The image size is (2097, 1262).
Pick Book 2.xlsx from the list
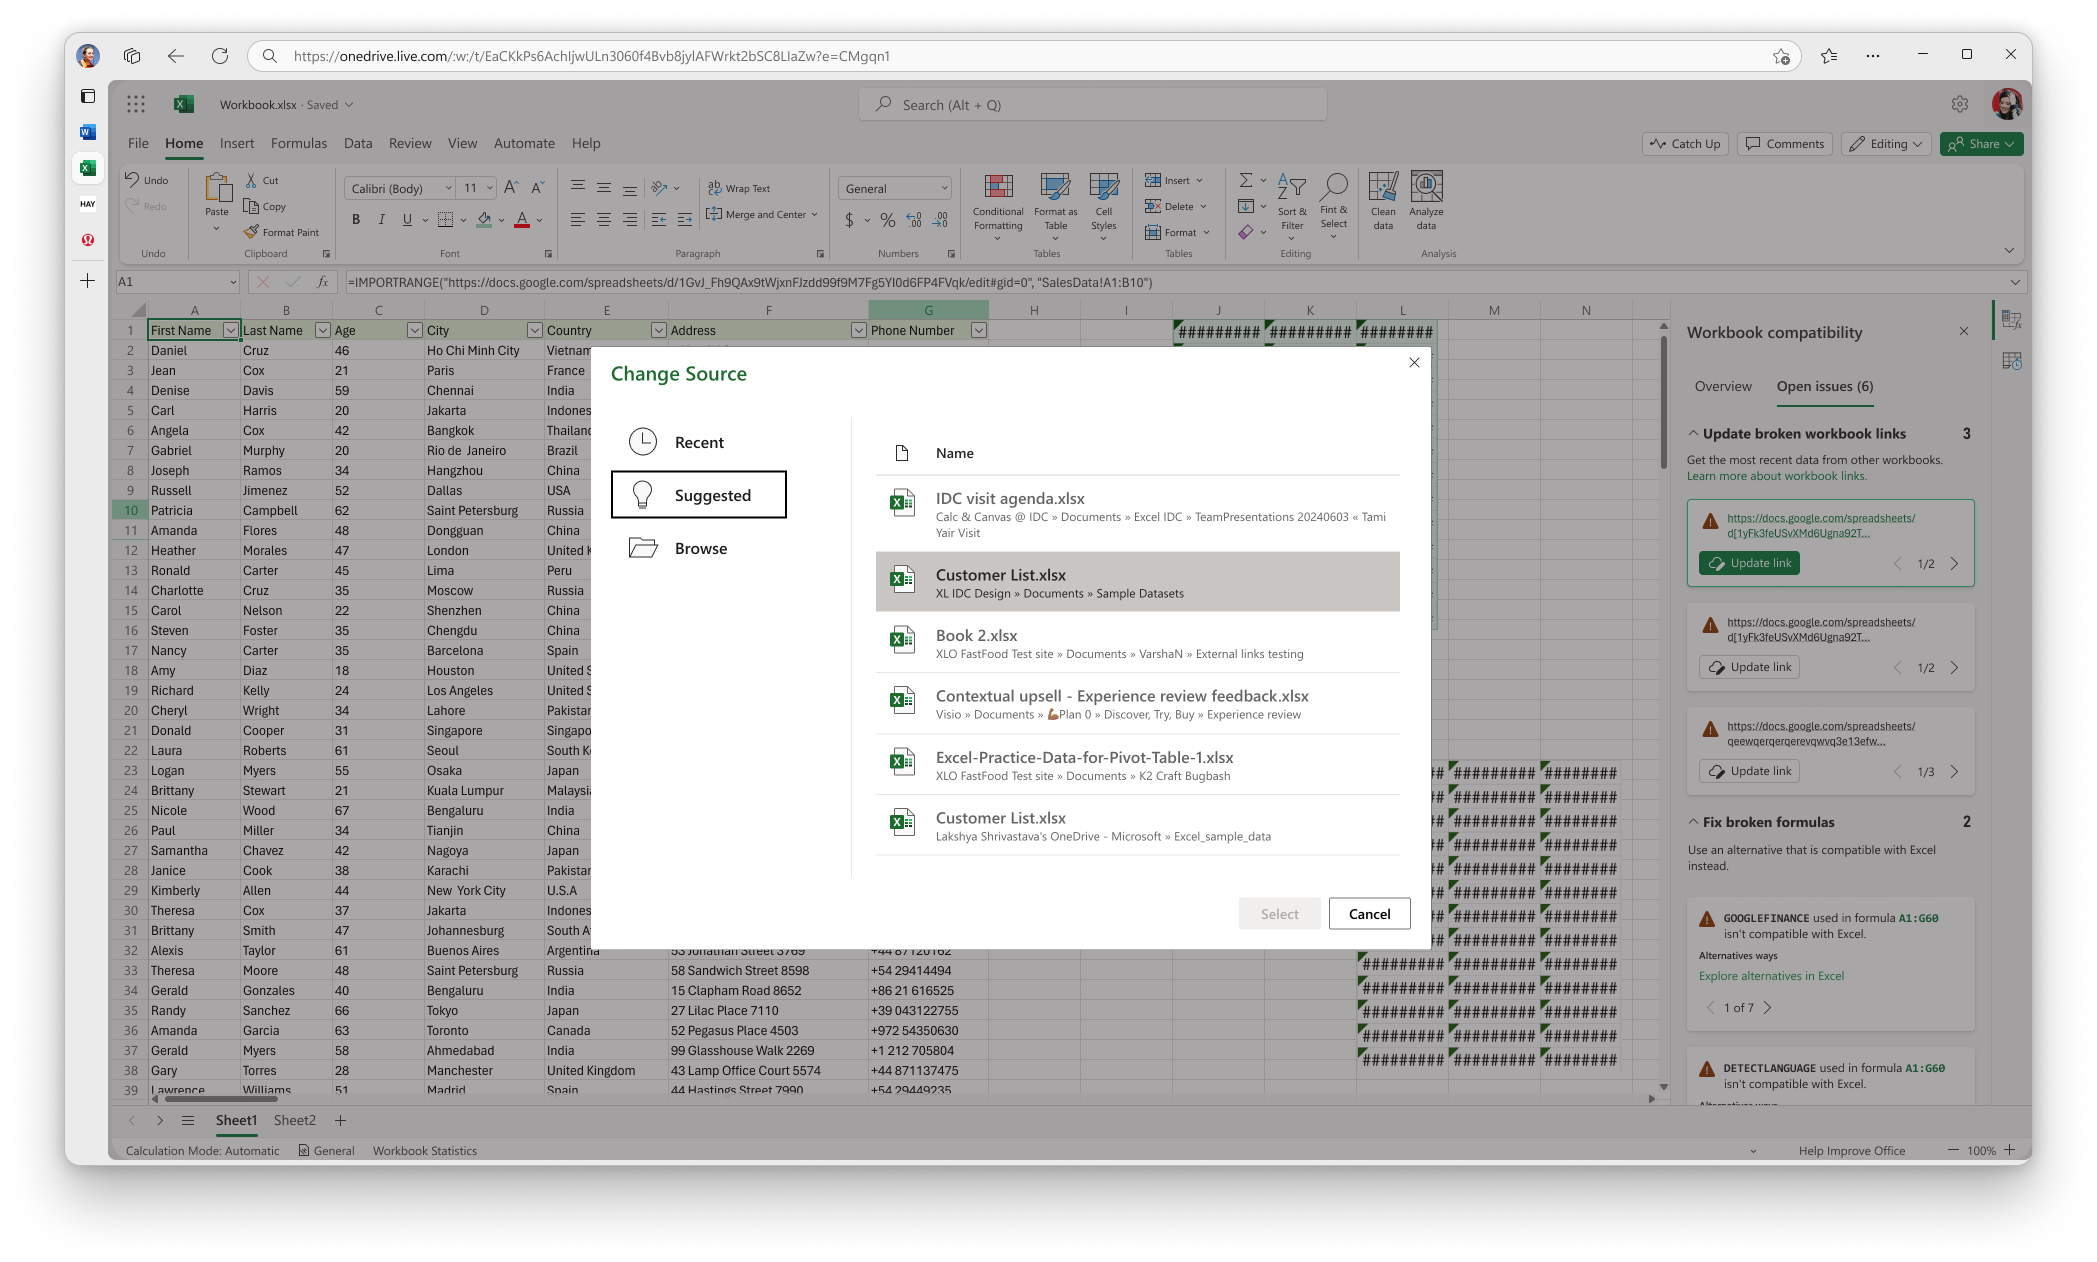coord(1137,643)
